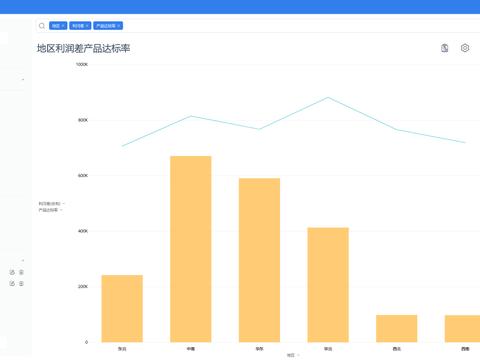Open the 利润差 y-axis measure dropdown
The width and height of the screenshot is (480, 360).
(52, 203)
